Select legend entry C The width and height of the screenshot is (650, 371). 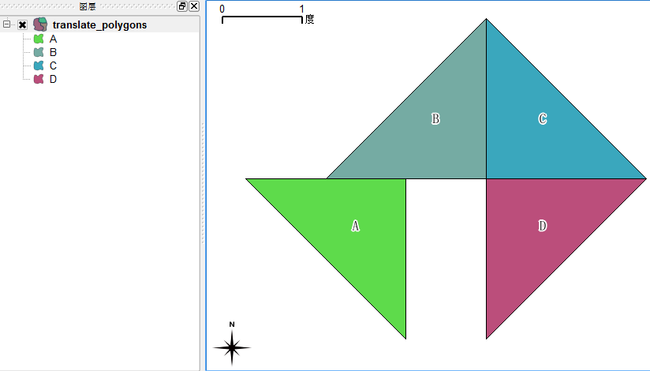click(53, 65)
